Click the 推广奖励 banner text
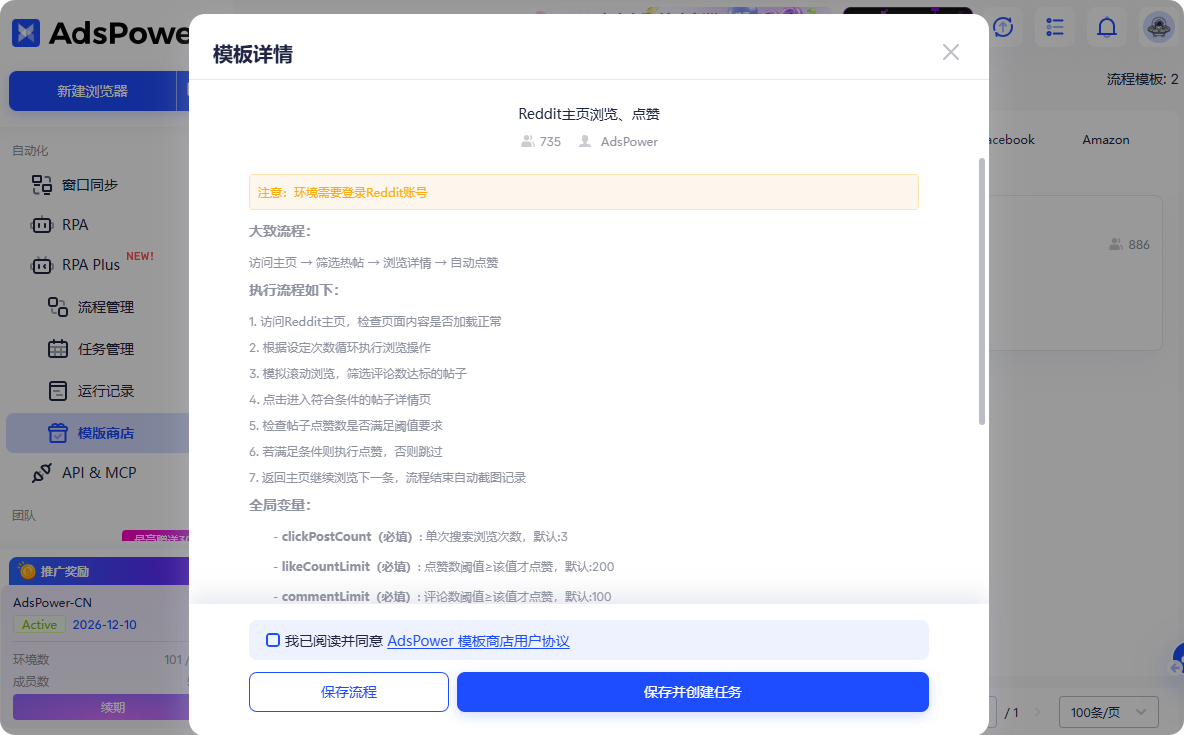Screen dimensions: 1184x735 pyautogui.click(x=65, y=572)
